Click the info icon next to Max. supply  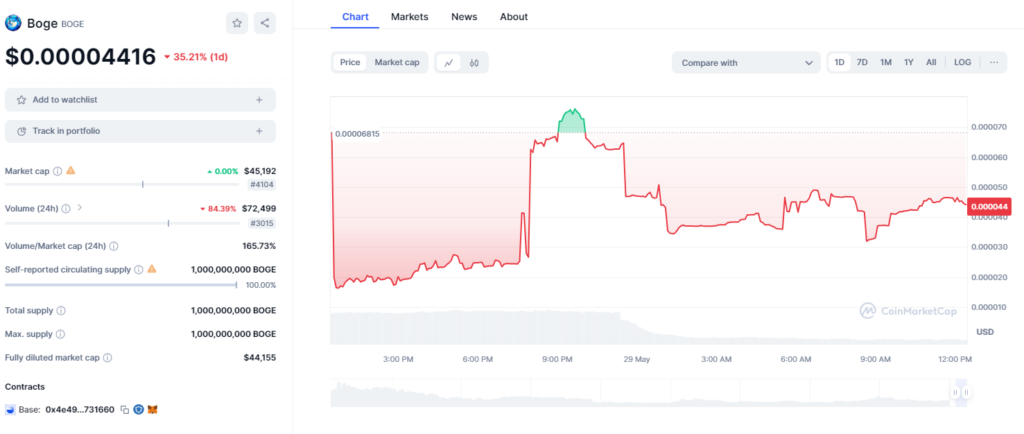pos(60,334)
